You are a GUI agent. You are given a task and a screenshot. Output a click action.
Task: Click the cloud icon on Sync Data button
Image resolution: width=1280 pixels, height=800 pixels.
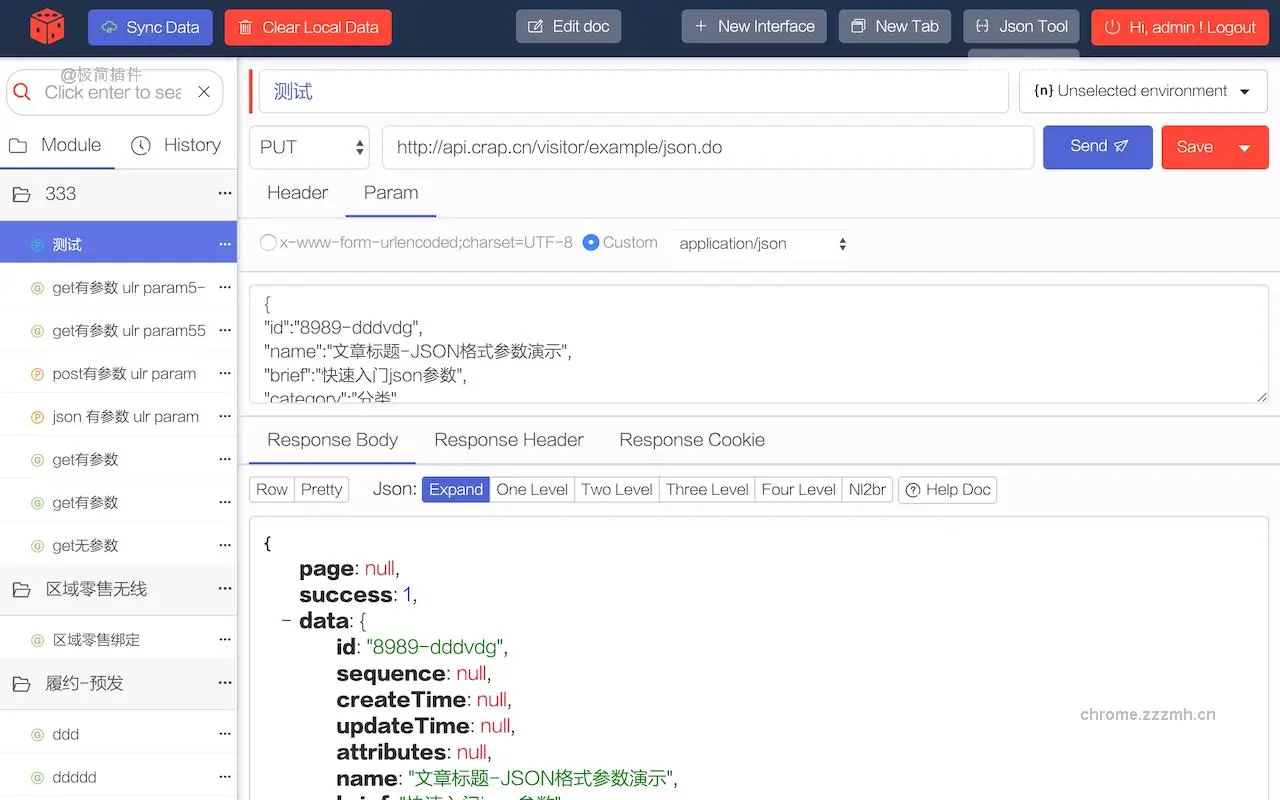point(107,27)
